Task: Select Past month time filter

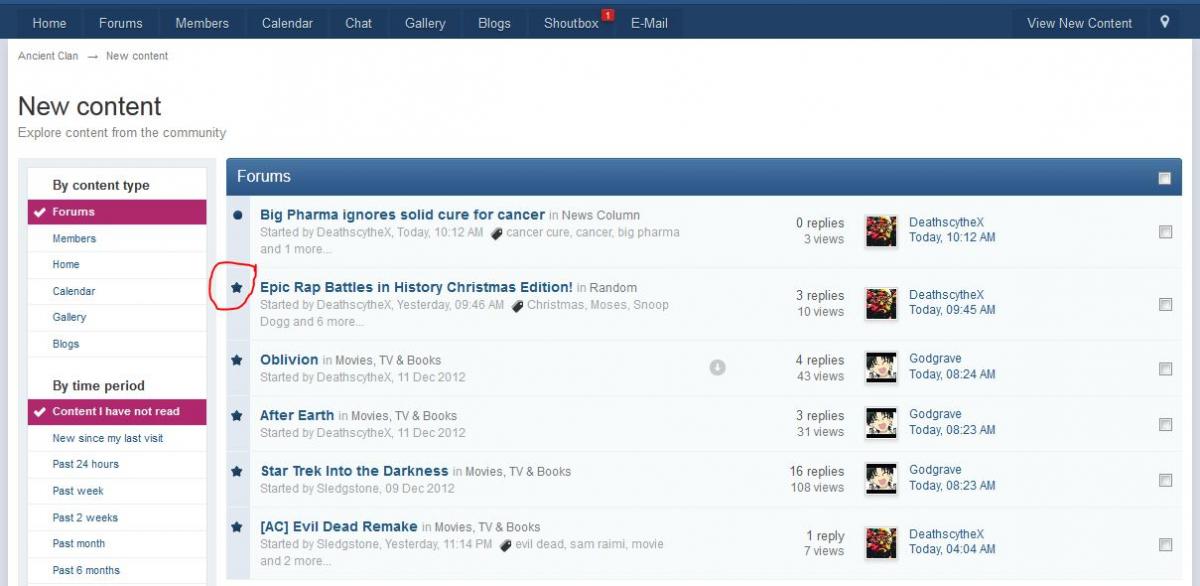Action: pyautogui.click(x=79, y=543)
